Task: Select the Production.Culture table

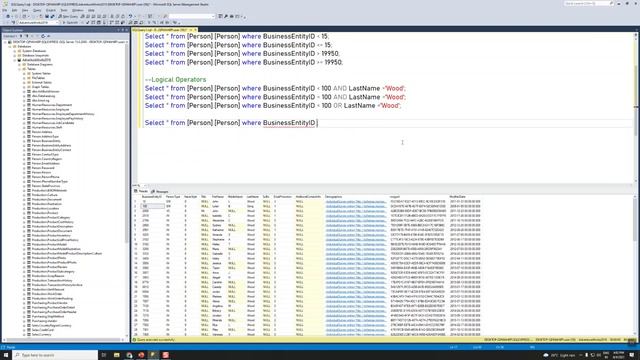Action: 45,195
